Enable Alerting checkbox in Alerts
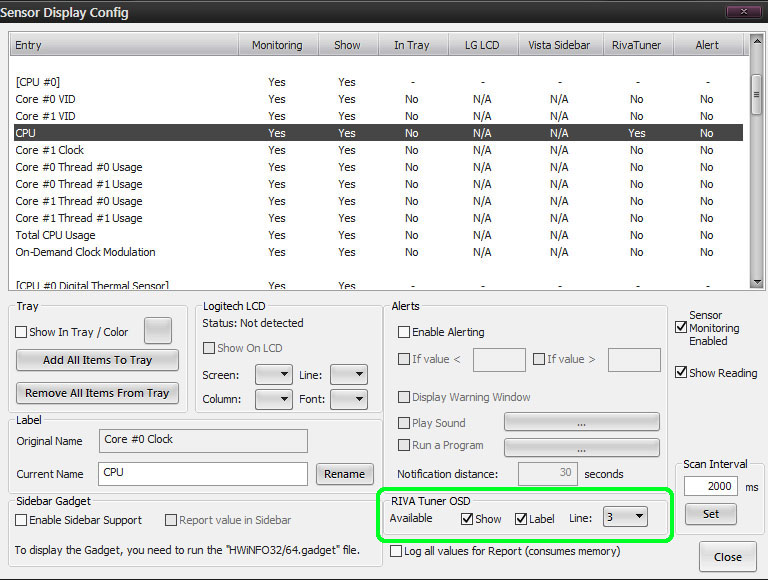Viewport: 768px width, 580px height. [x=404, y=332]
